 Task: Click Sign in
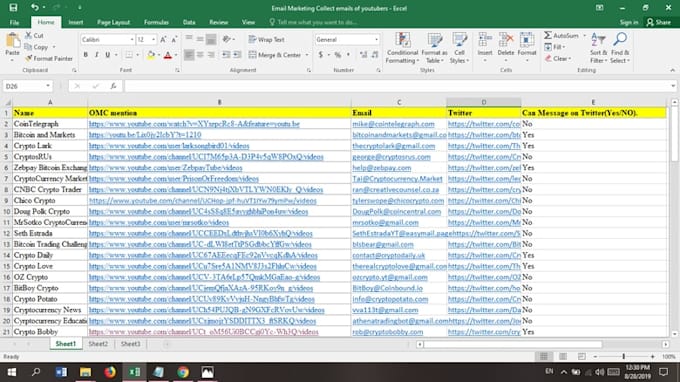(628, 22)
